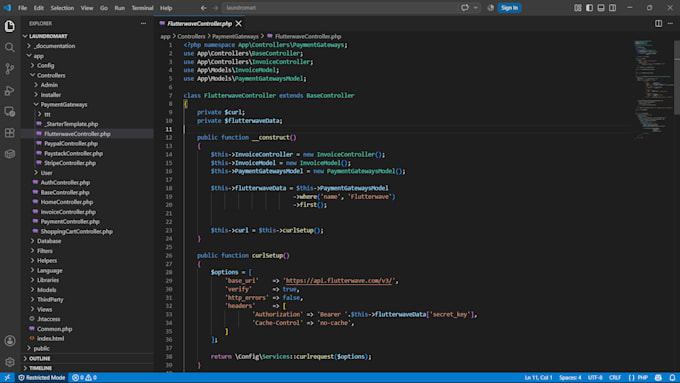Screen dimensions: 680x383
Task: Click the remote window icon in status bar
Action: coord(7,378)
